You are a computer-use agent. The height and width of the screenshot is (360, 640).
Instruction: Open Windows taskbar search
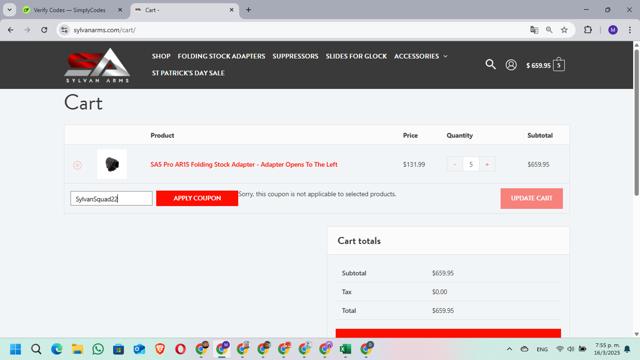[x=36, y=349]
